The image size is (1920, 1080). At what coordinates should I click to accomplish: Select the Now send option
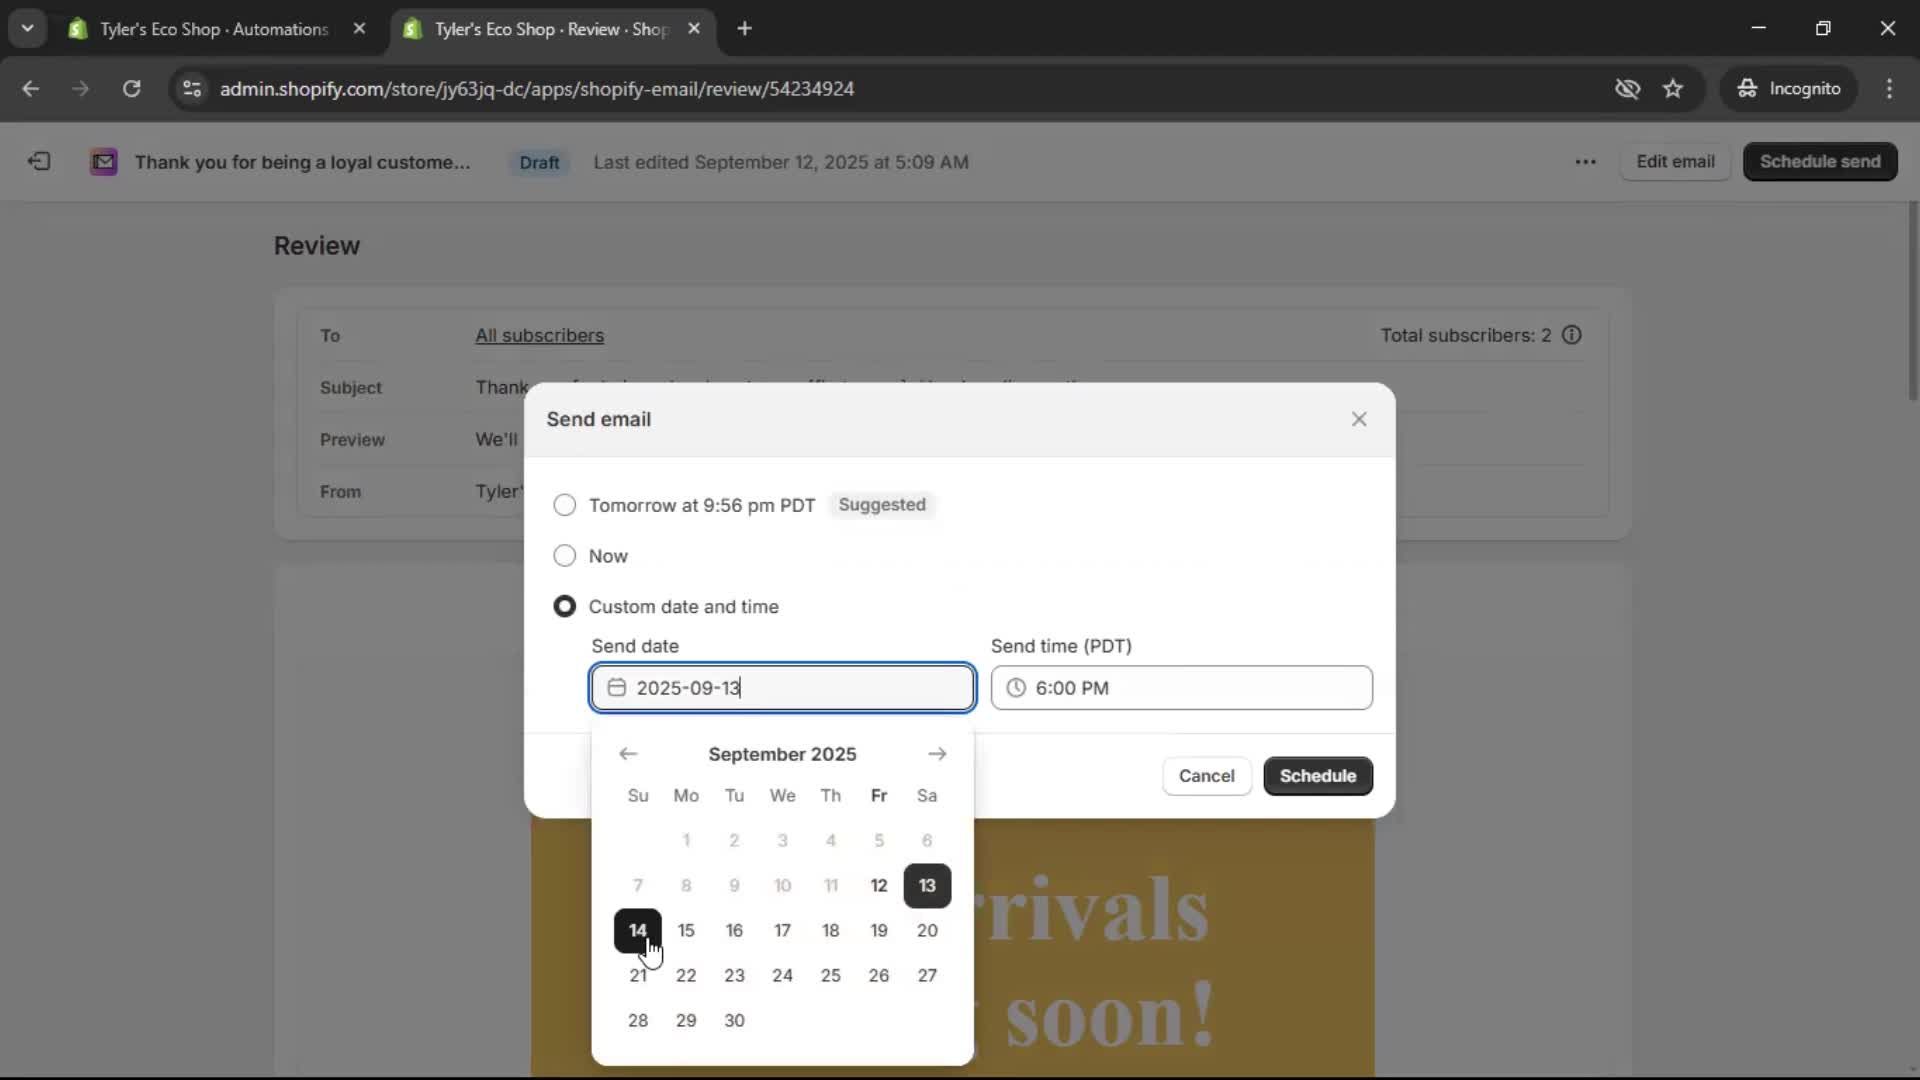(565, 556)
